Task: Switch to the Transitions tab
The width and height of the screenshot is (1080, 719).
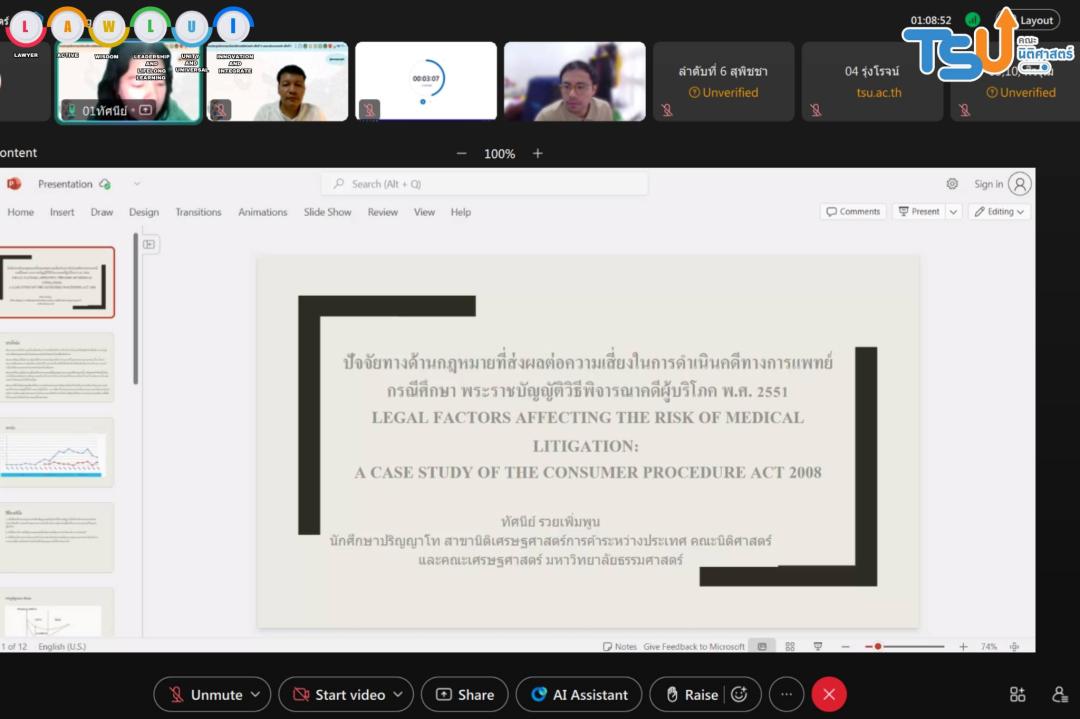Action: pyautogui.click(x=198, y=212)
